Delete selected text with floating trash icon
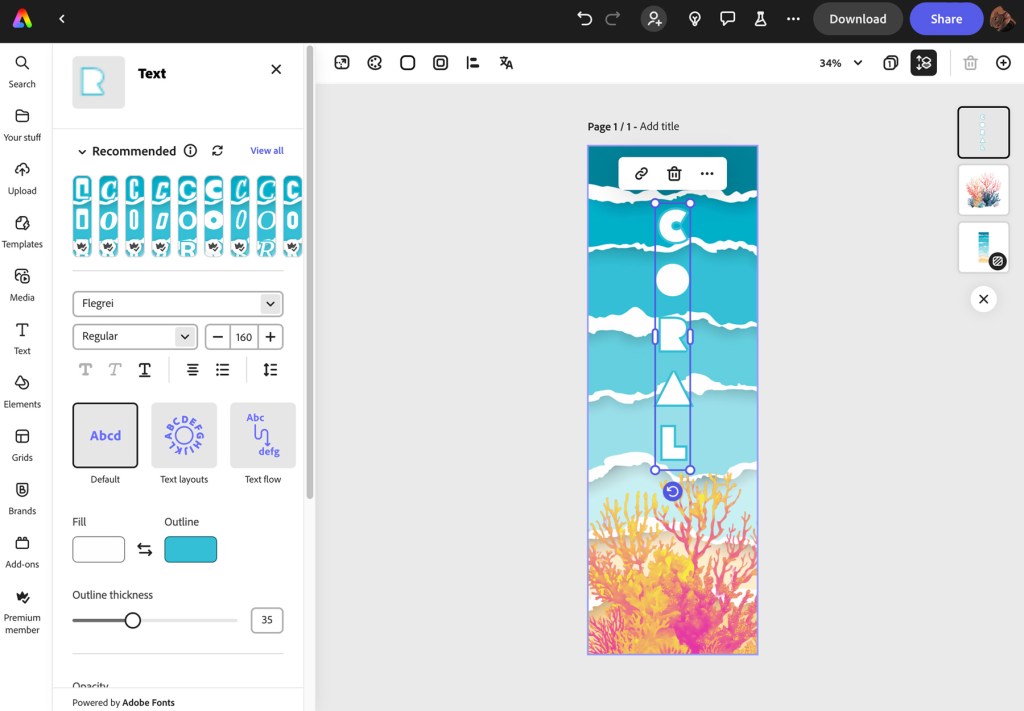The width and height of the screenshot is (1024, 711). coord(674,173)
